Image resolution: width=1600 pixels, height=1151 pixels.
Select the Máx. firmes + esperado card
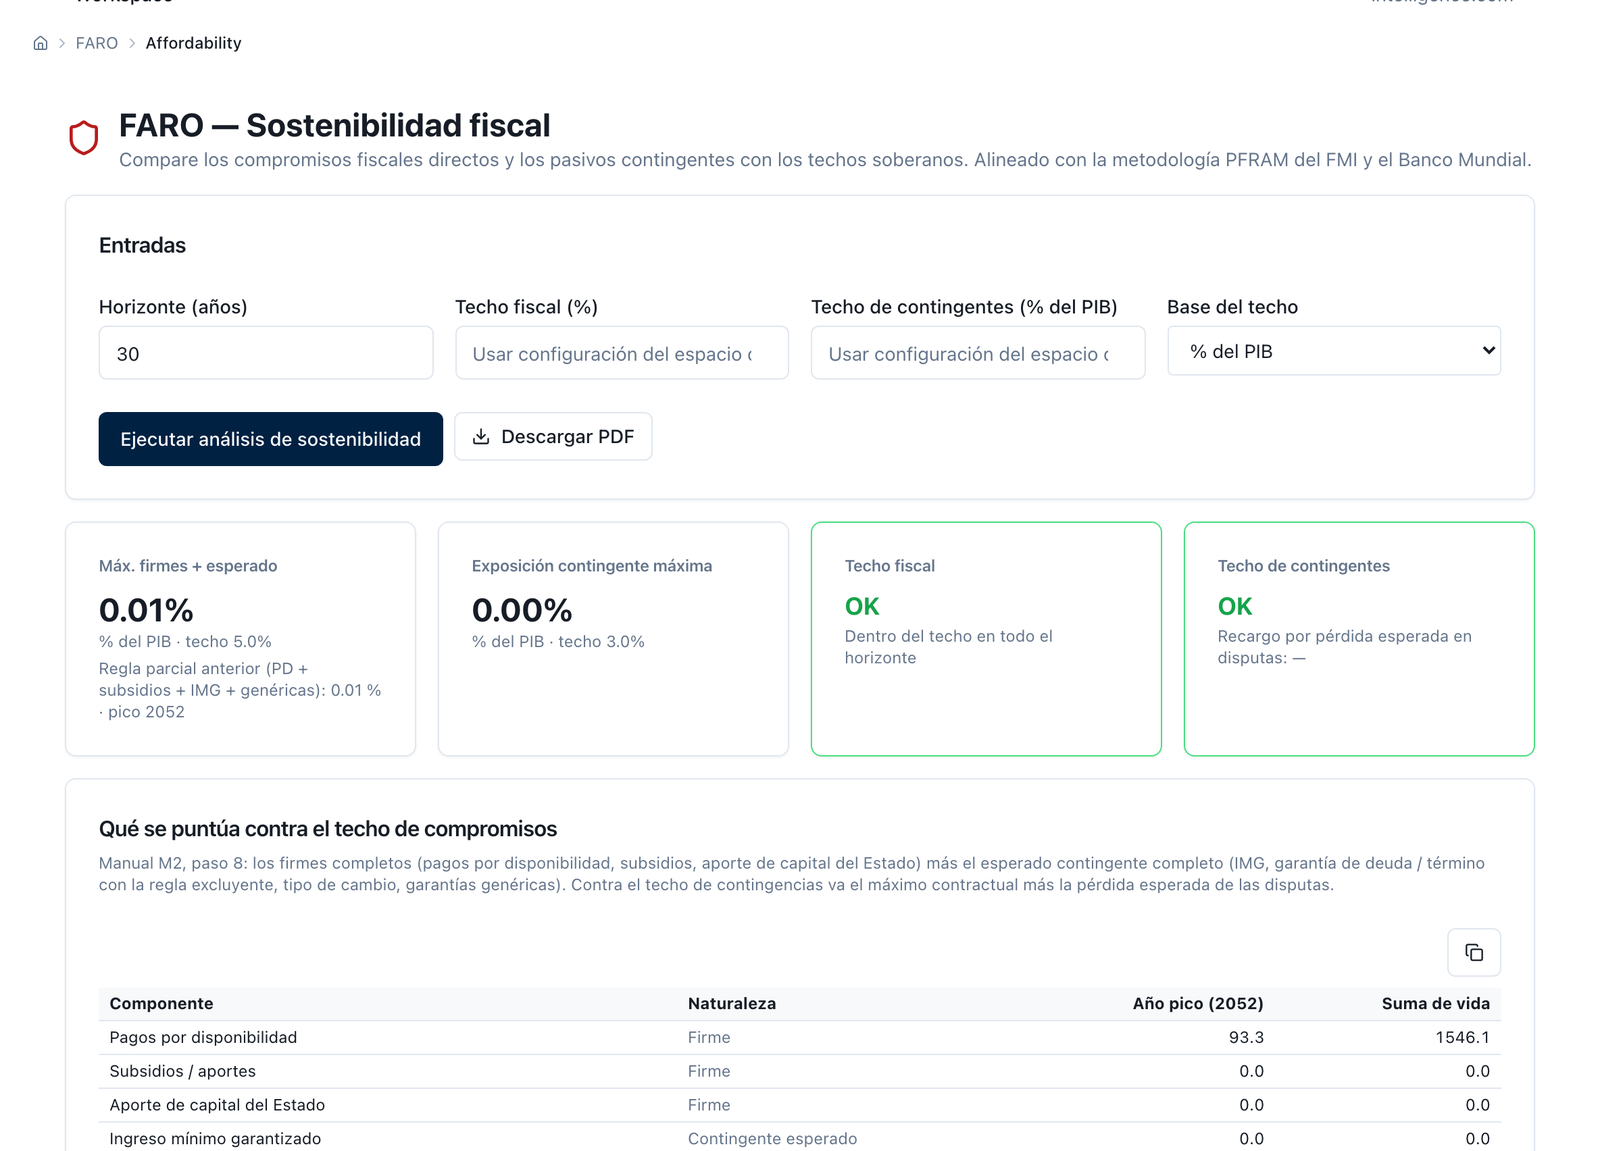pyautogui.click(x=240, y=639)
